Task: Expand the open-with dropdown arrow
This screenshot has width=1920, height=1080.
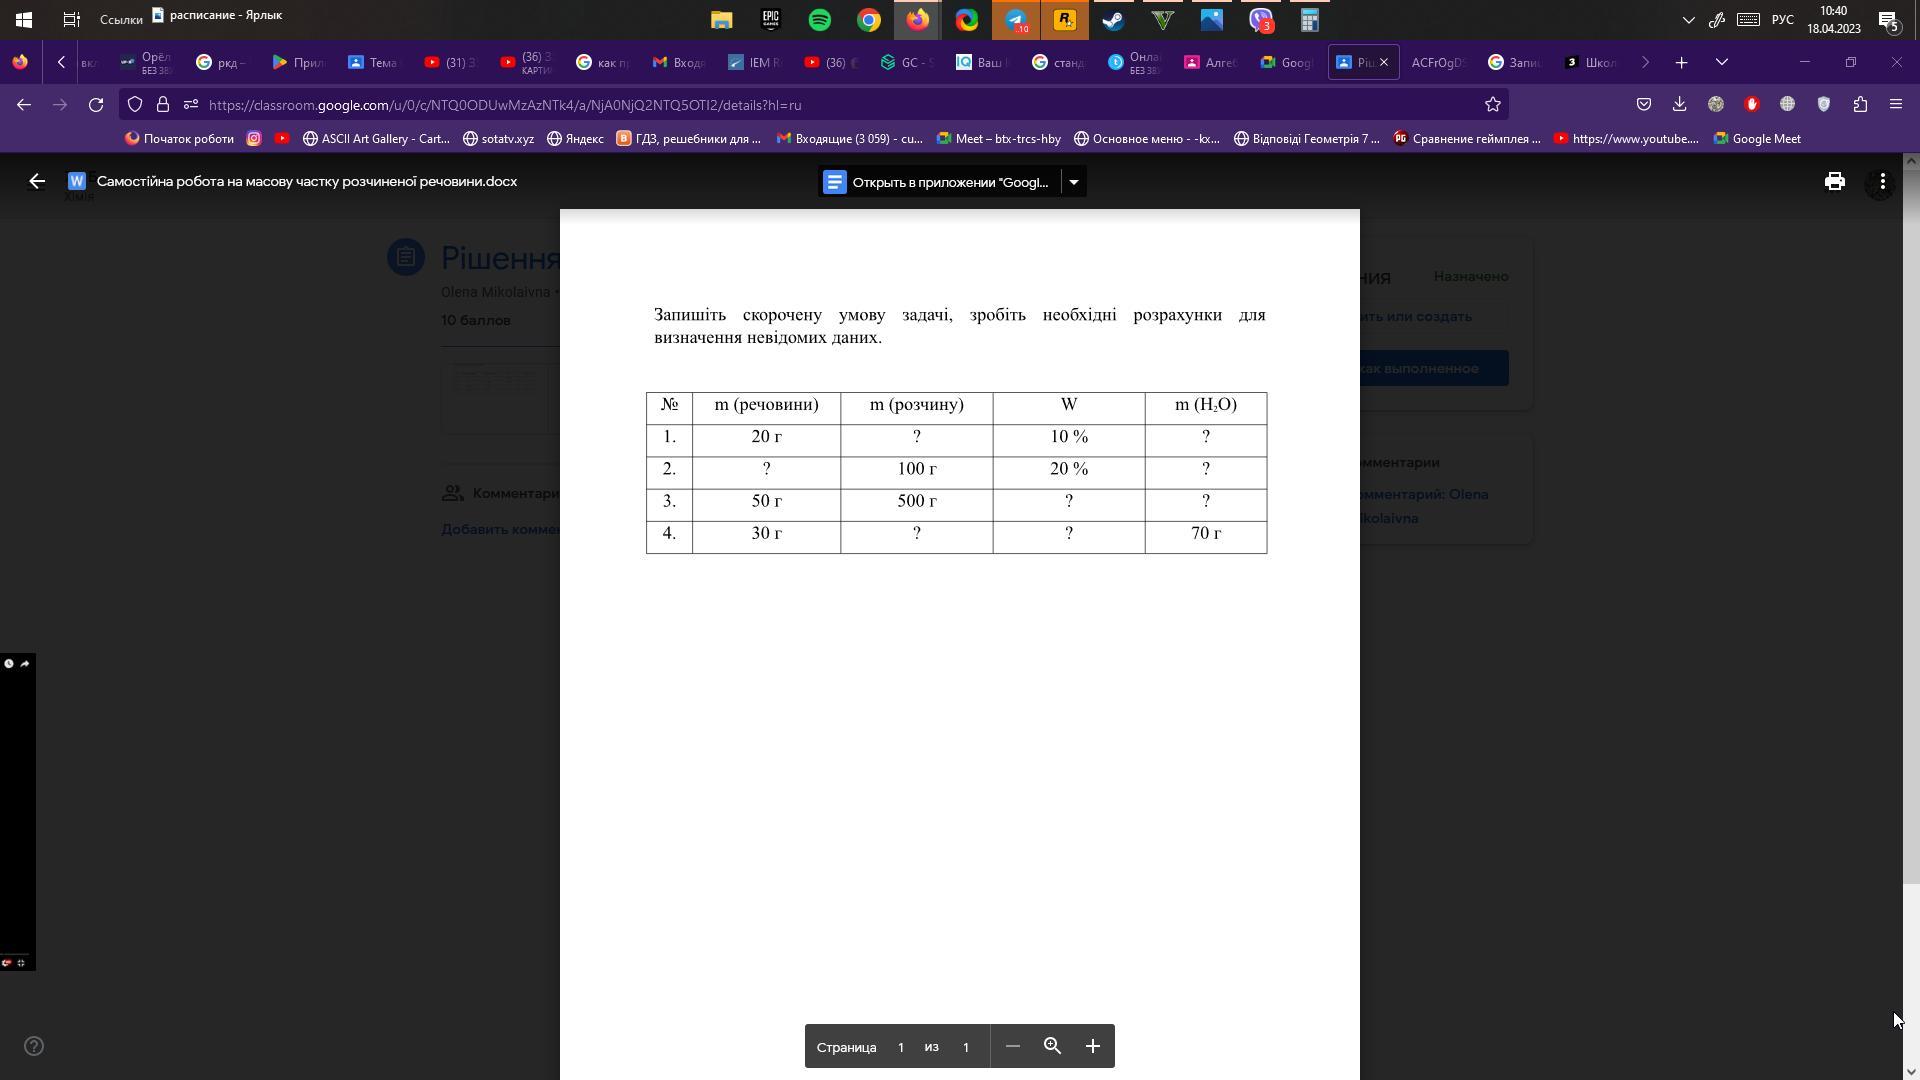Action: [x=1074, y=182]
